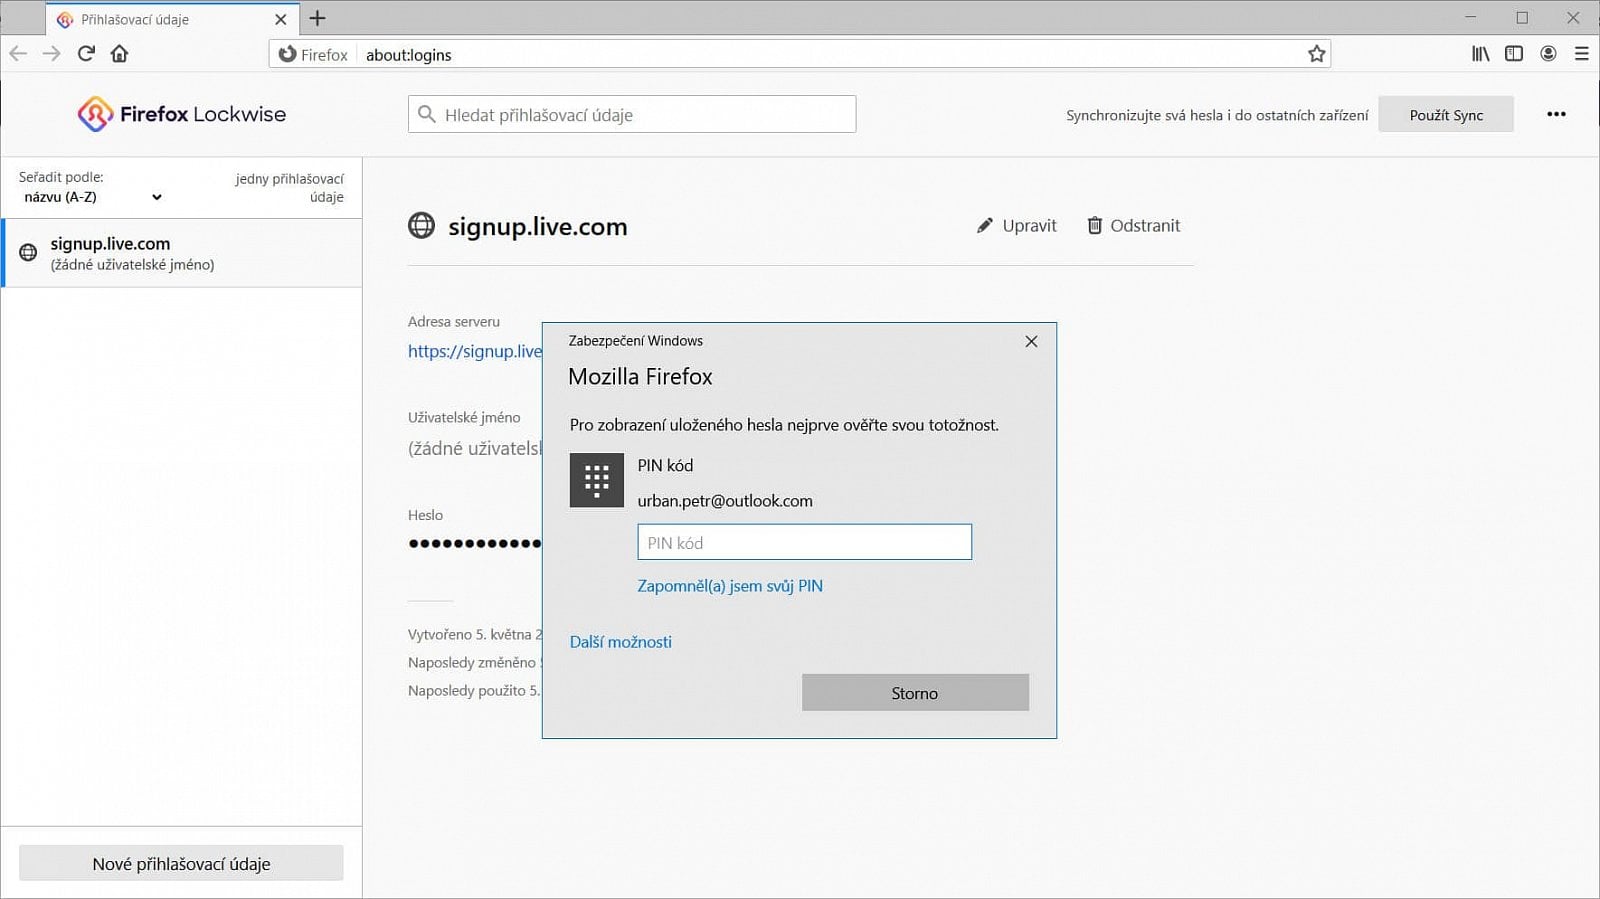The image size is (1600, 899).
Task: Click the Firefox Lockwise logo
Action: tap(182, 114)
